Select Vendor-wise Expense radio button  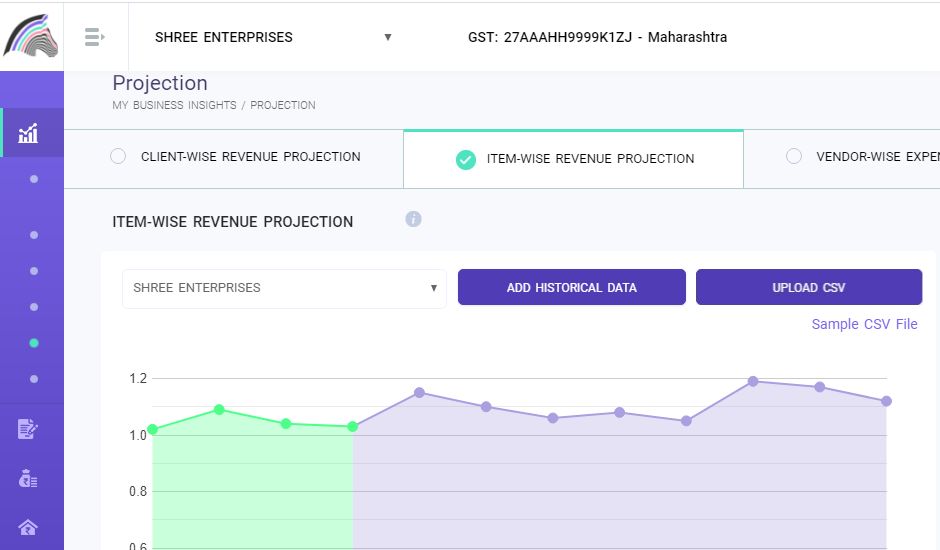[x=794, y=156]
